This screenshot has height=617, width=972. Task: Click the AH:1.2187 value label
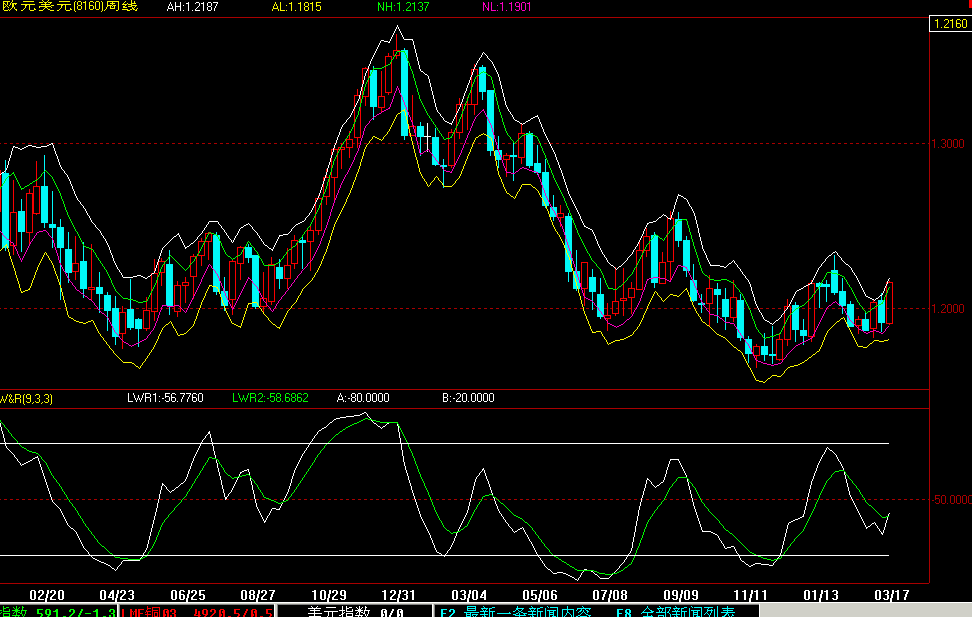tap(192, 7)
